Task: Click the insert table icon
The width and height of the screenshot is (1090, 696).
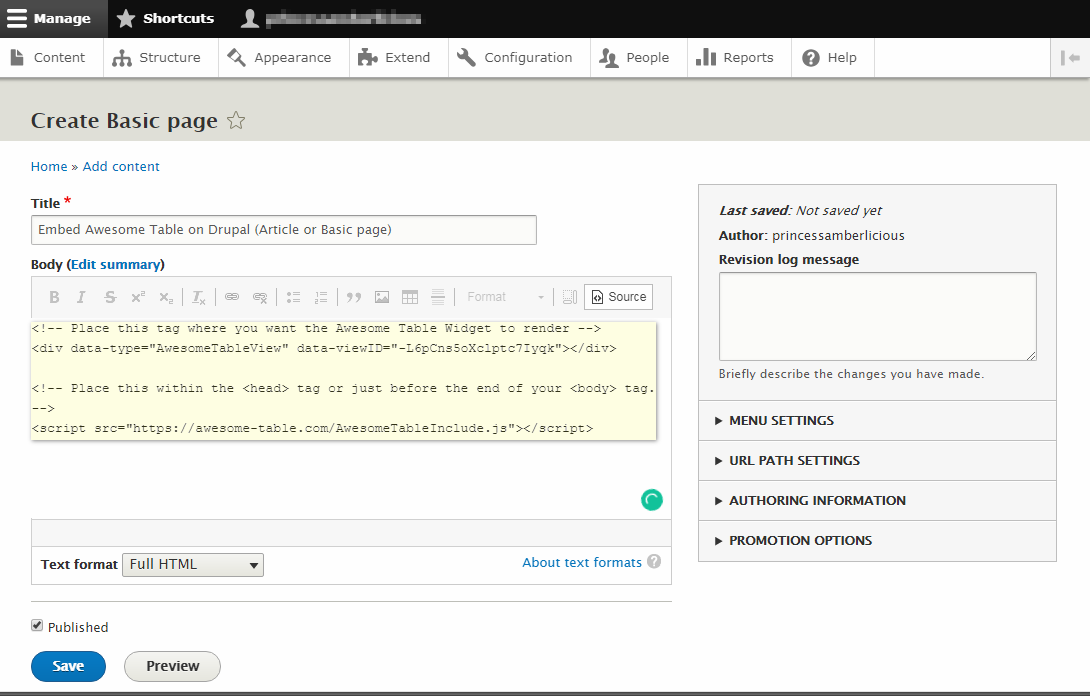Action: tap(410, 297)
